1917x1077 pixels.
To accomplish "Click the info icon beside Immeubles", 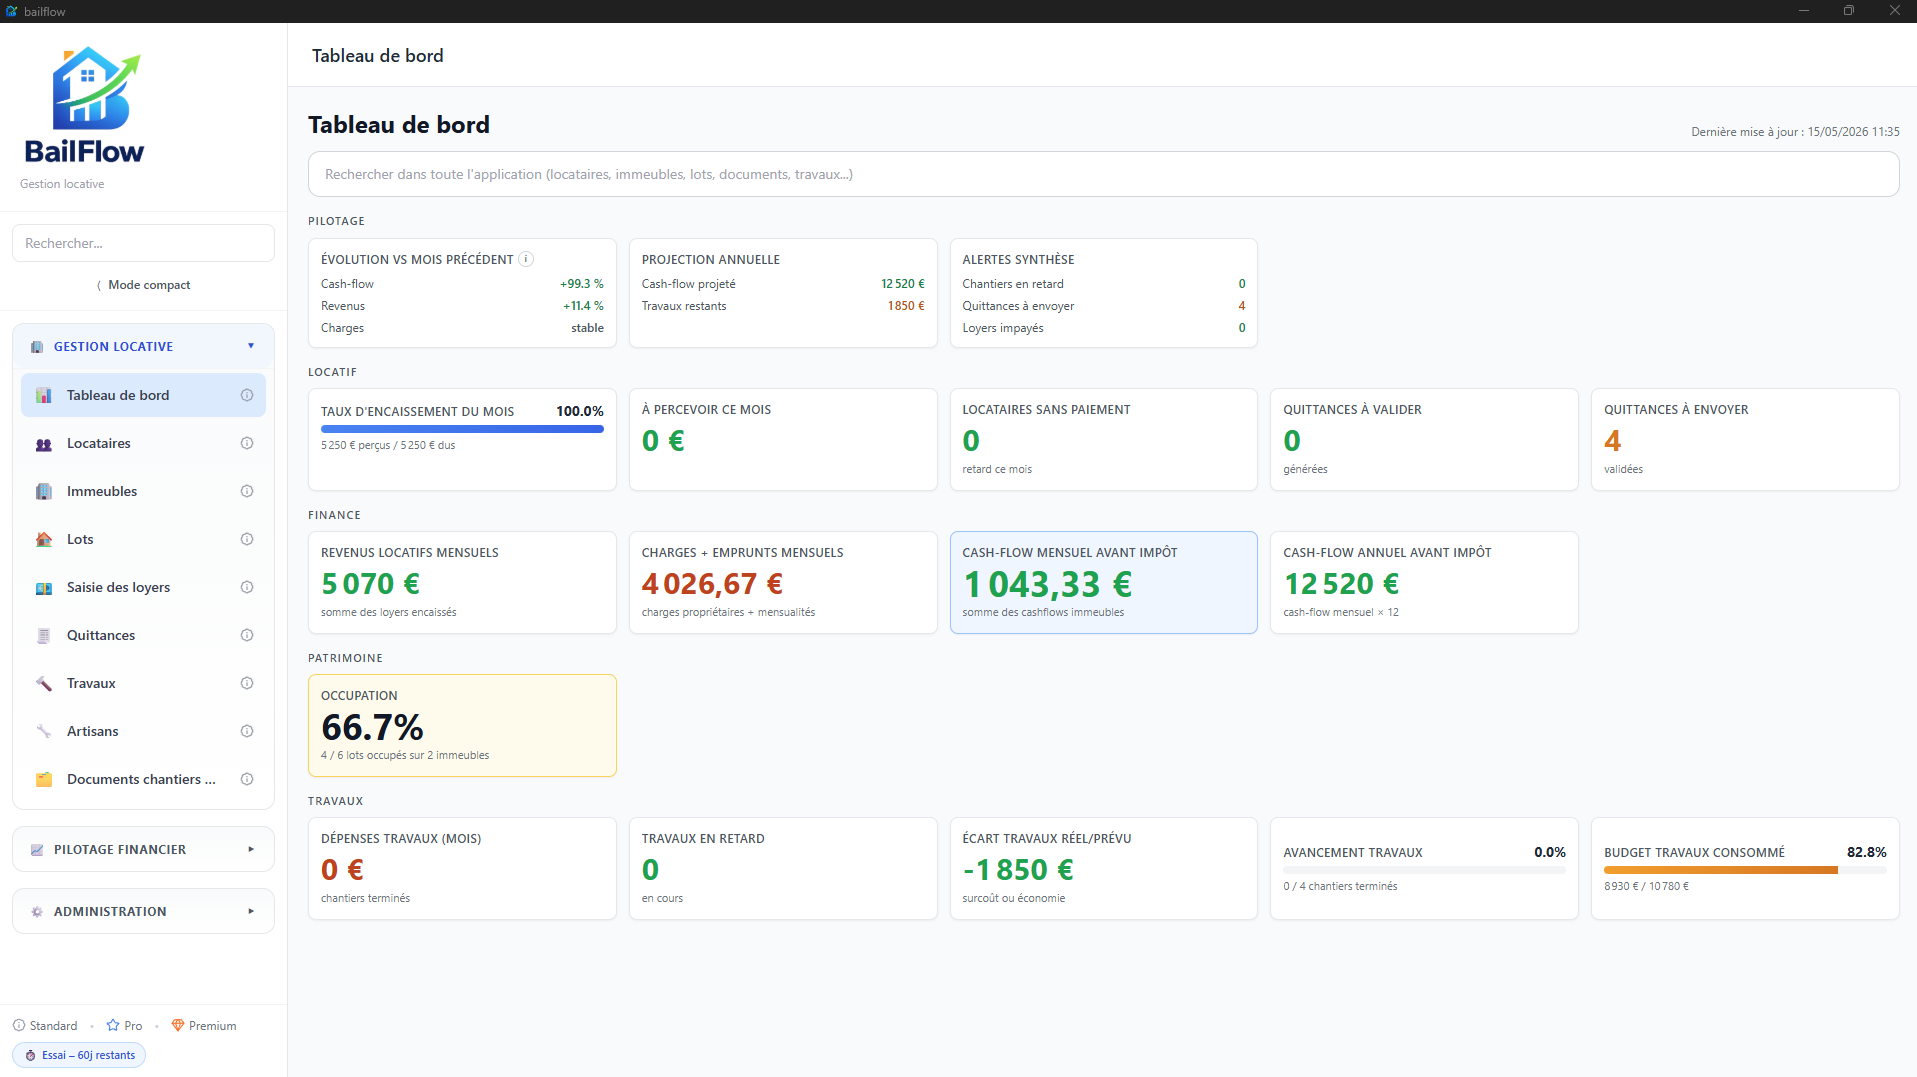I will [x=247, y=491].
